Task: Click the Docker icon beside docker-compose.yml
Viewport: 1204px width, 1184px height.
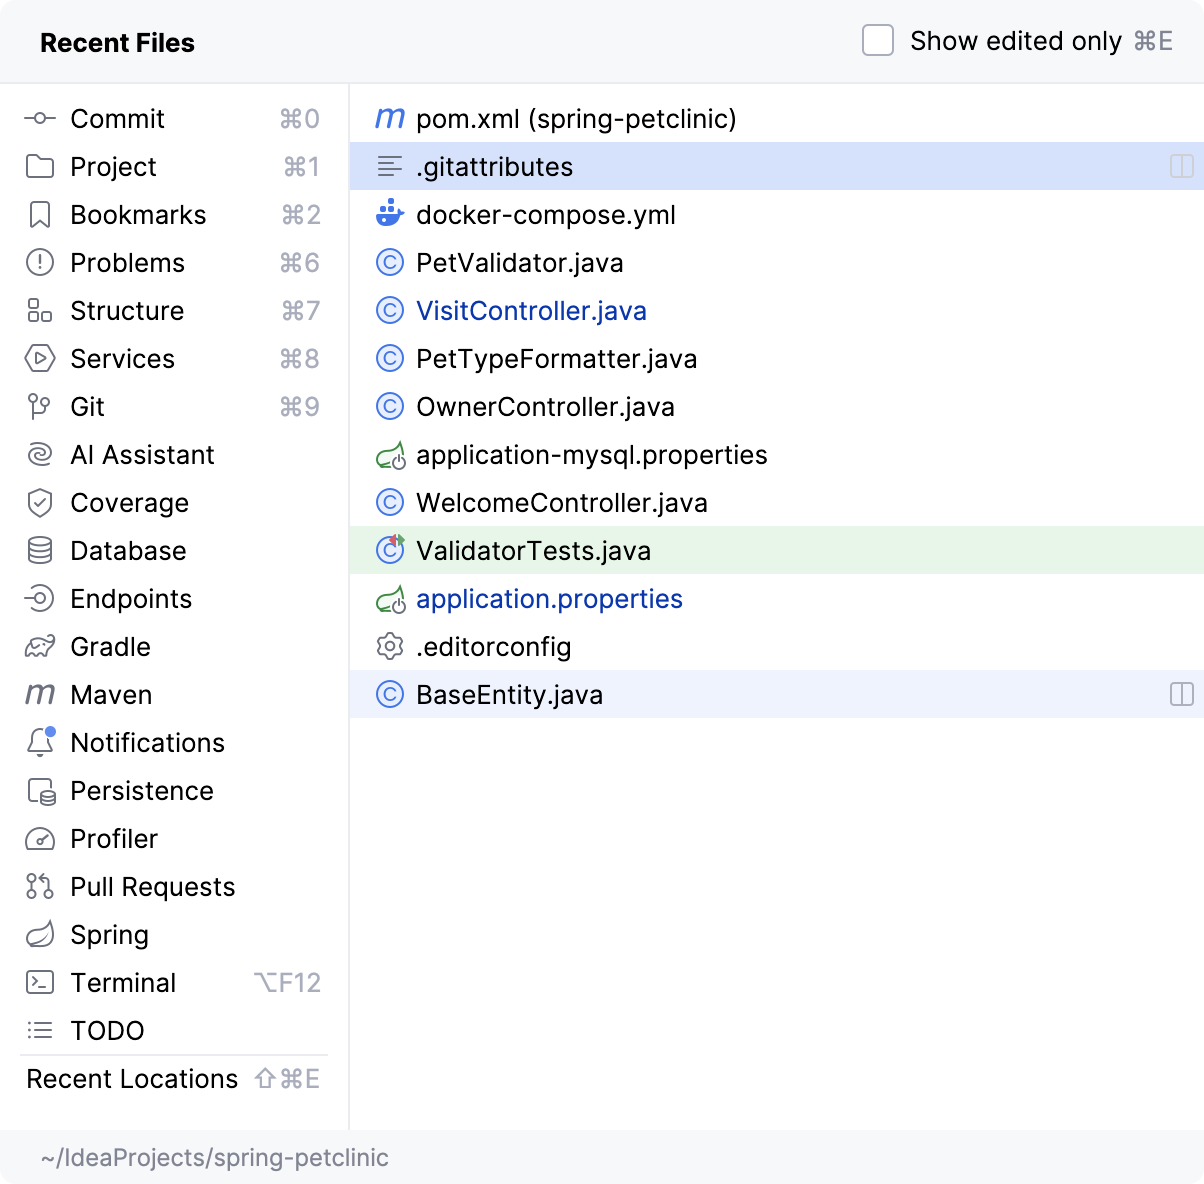Action: coord(389,215)
